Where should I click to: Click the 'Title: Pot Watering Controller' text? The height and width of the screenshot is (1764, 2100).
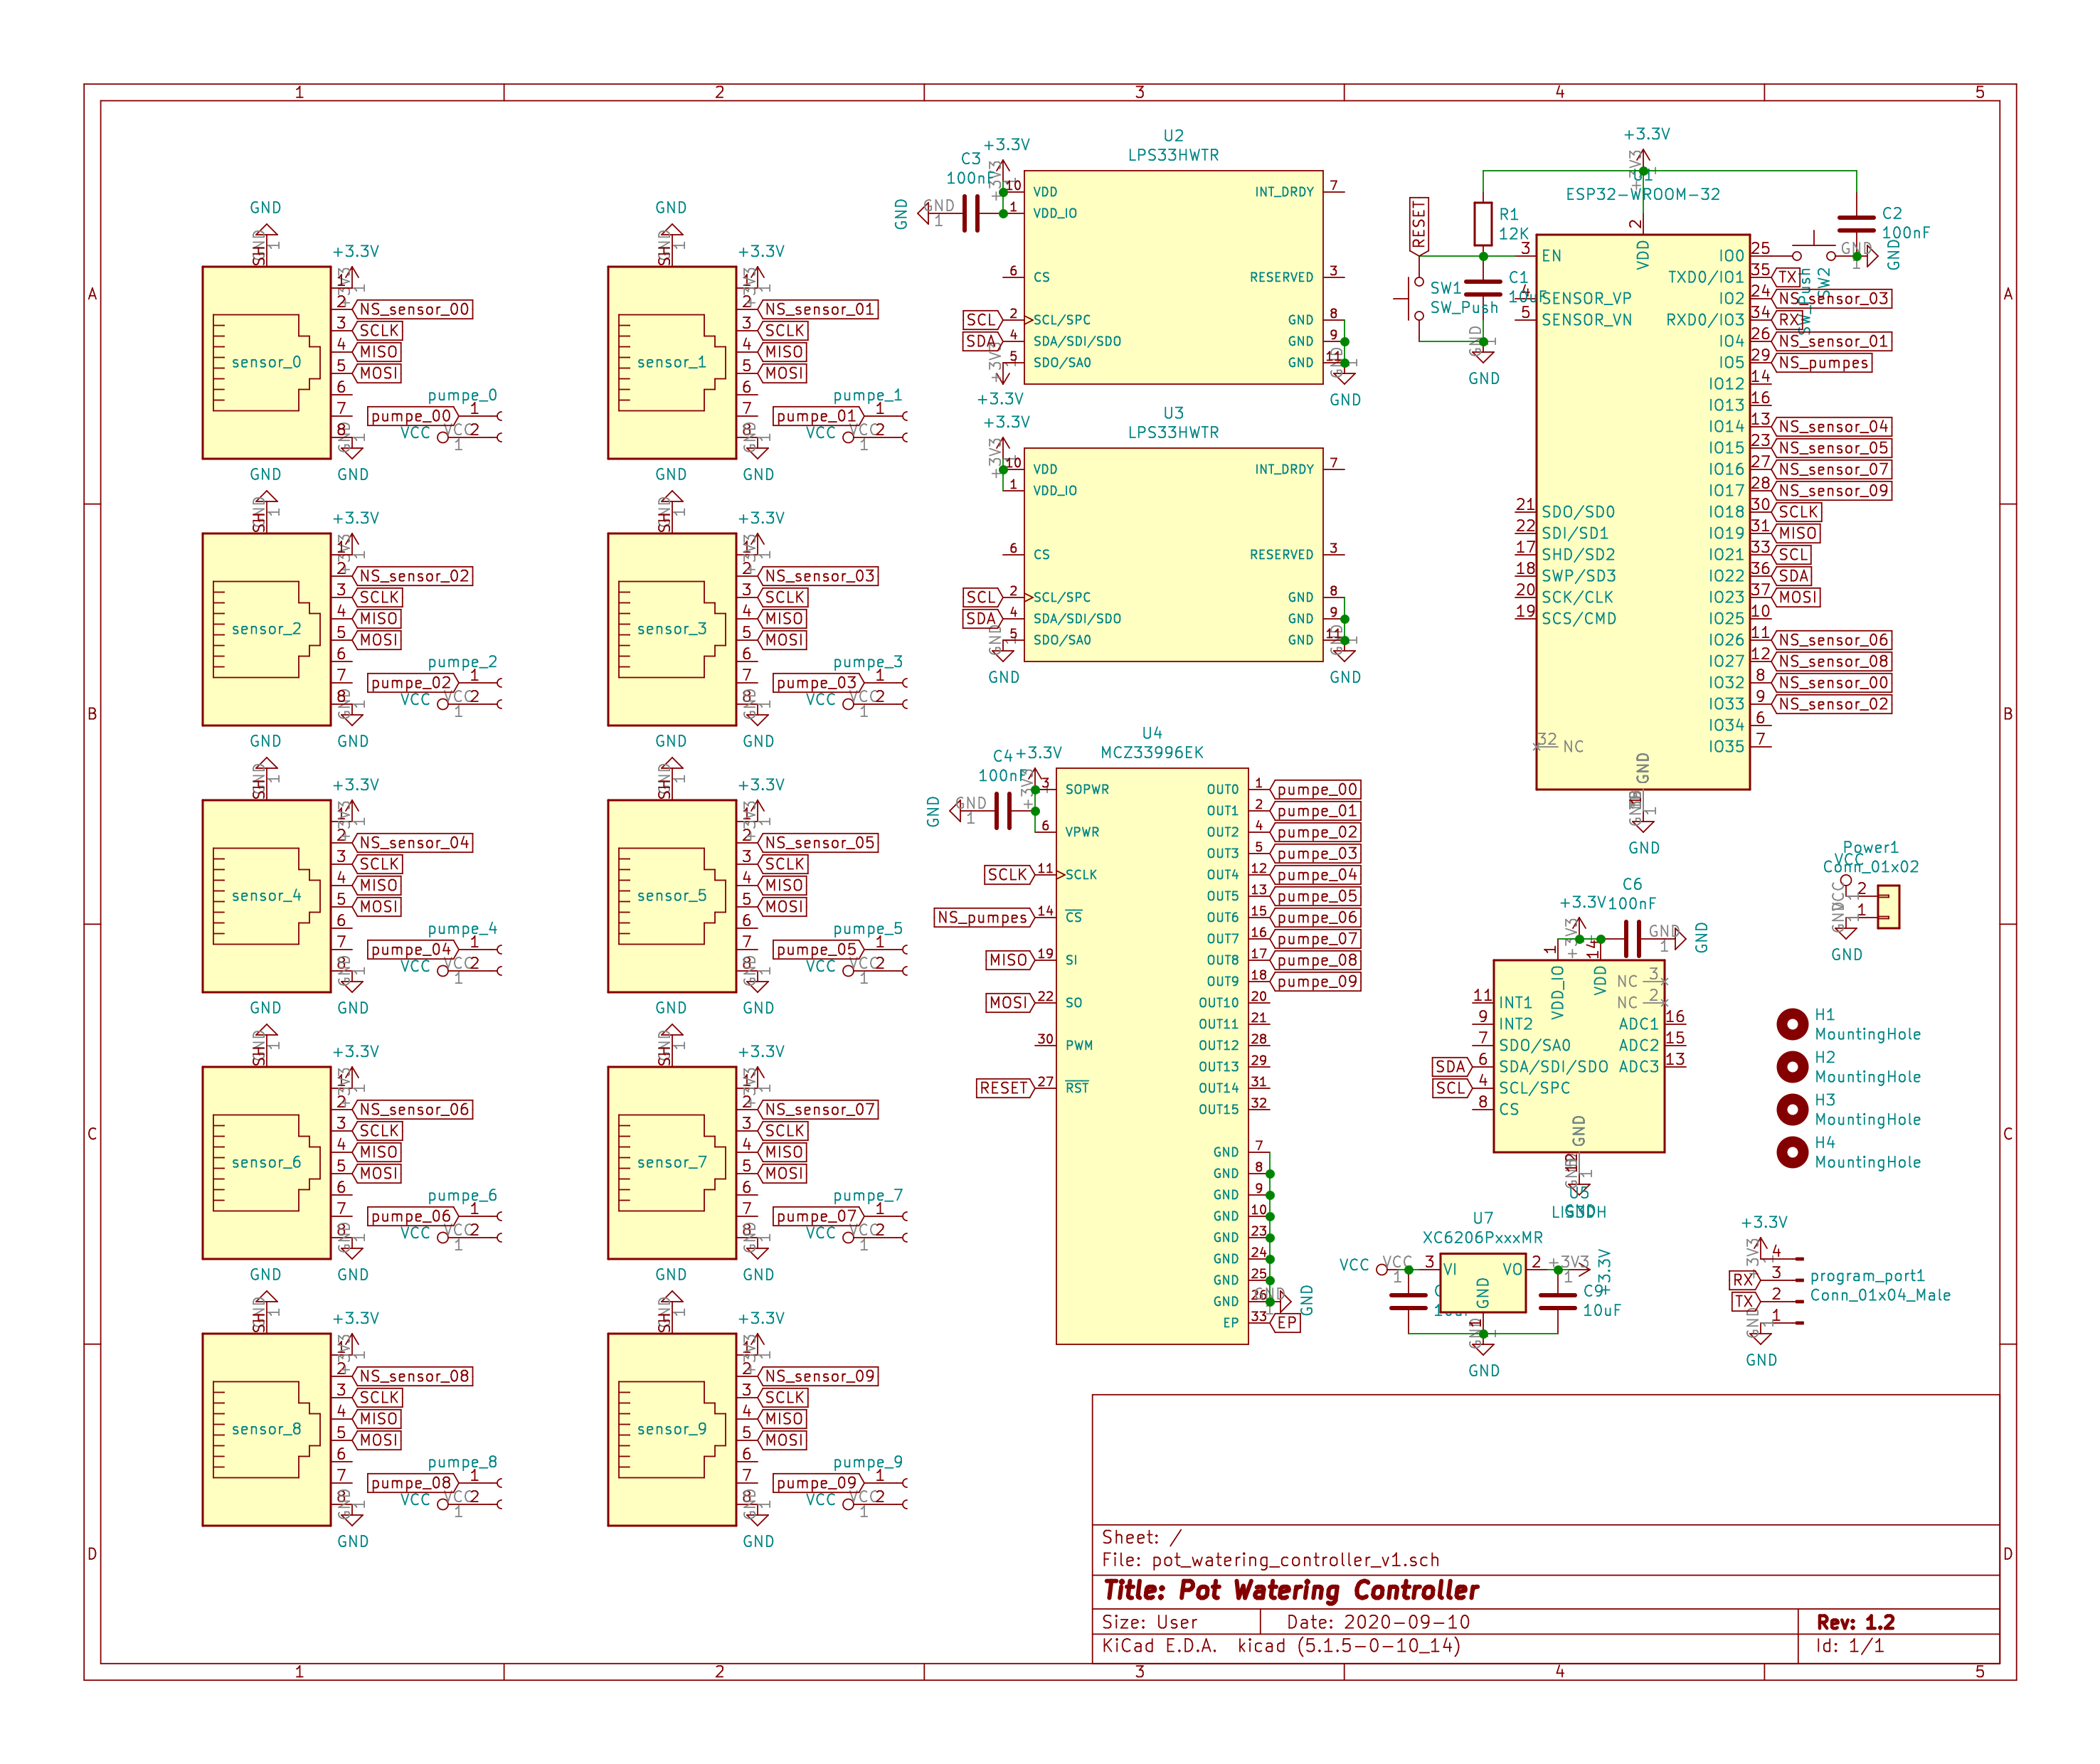pos(1291,1591)
